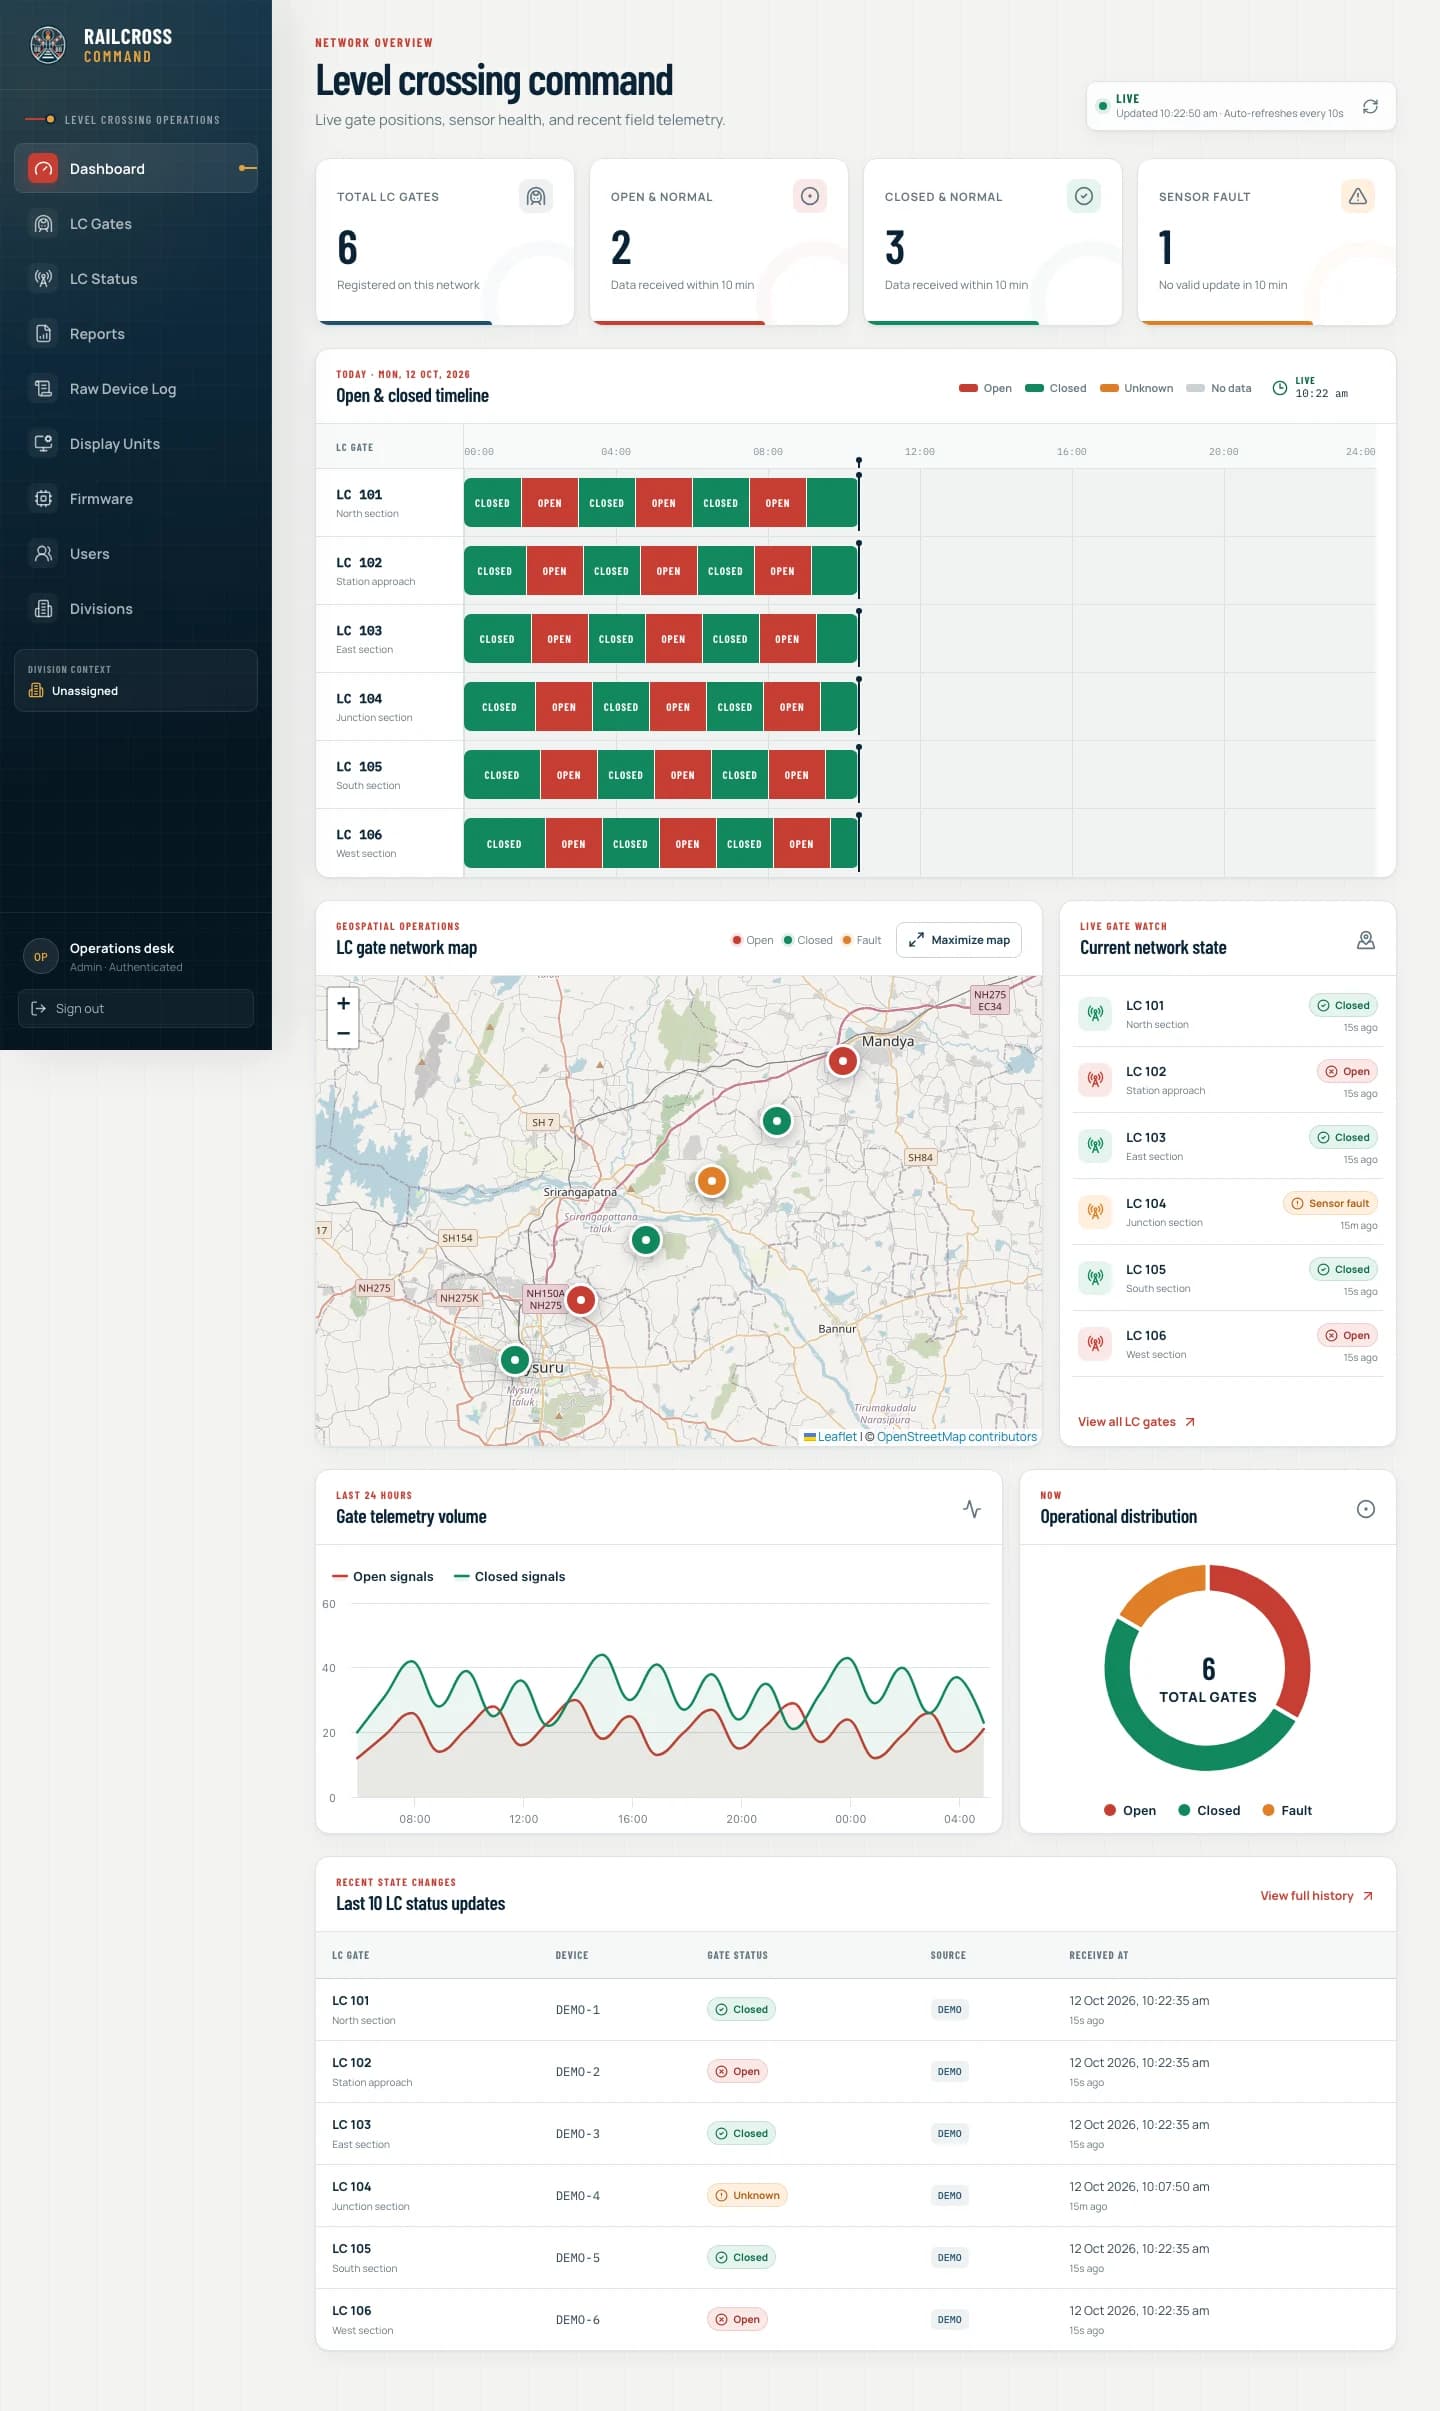Click the Total LC Gates card icon
The width and height of the screenshot is (1440, 2411).
coord(536,196)
